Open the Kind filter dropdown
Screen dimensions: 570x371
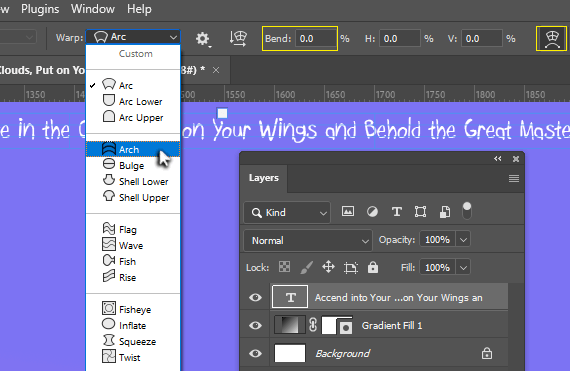287,212
